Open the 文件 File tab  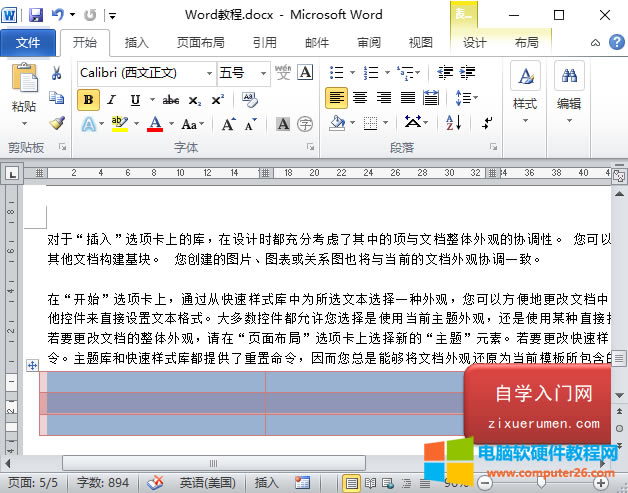pos(28,42)
